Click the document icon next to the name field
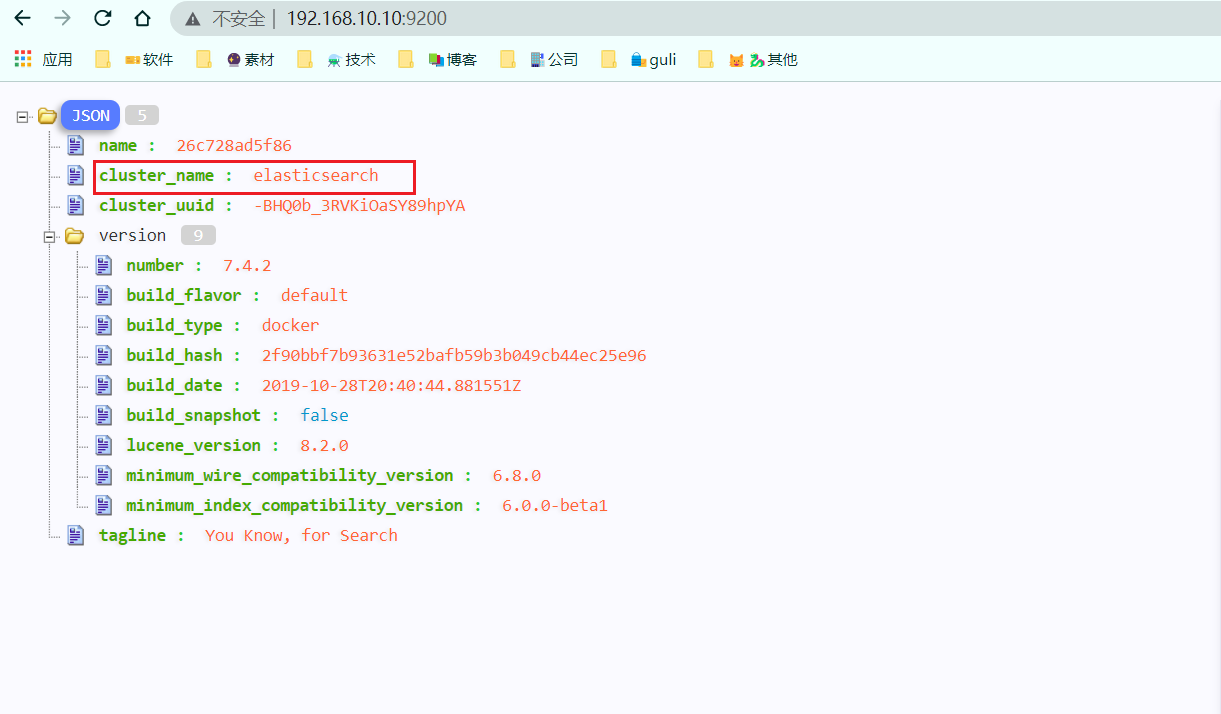The height and width of the screenshot is (714, 1221). (x=75, y=145)
